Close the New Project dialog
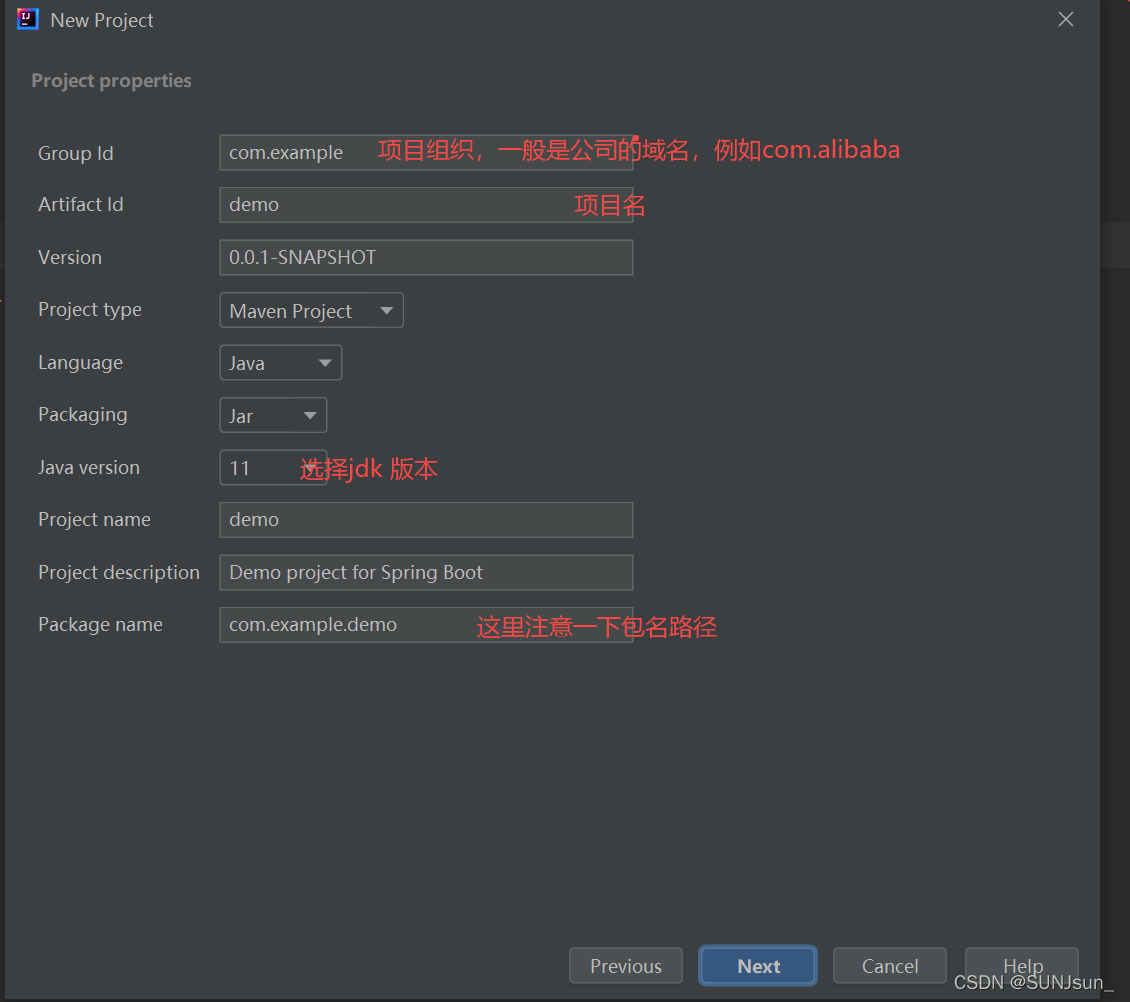Viewport: 1130px width, 1002px height. [1065, 18]
